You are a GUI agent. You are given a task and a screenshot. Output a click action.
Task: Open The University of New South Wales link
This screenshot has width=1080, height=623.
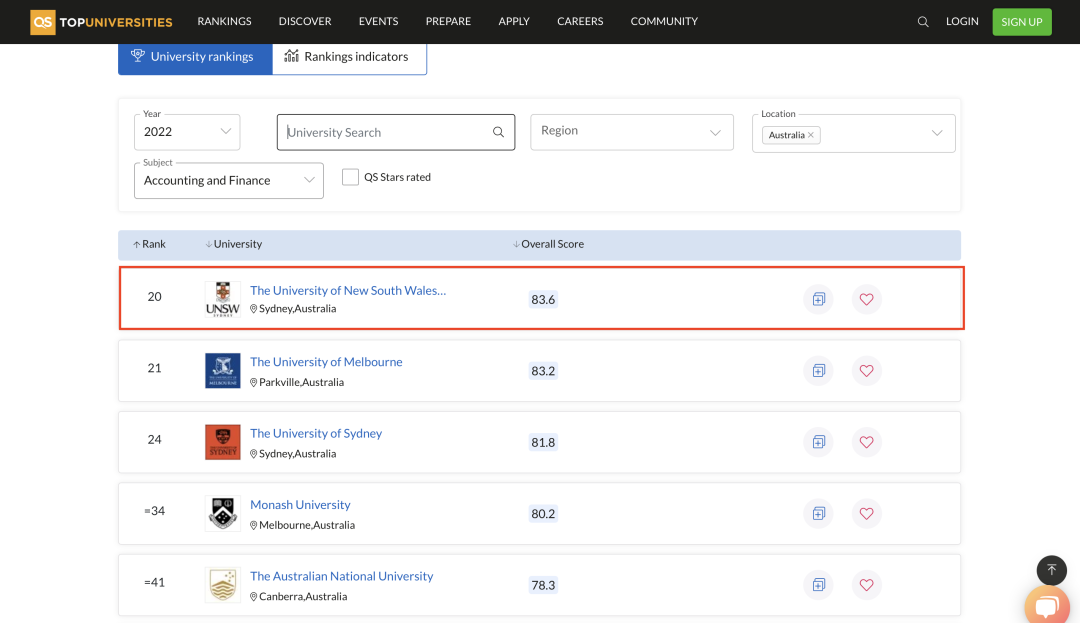pyautogui.click(x=348, y=291)
